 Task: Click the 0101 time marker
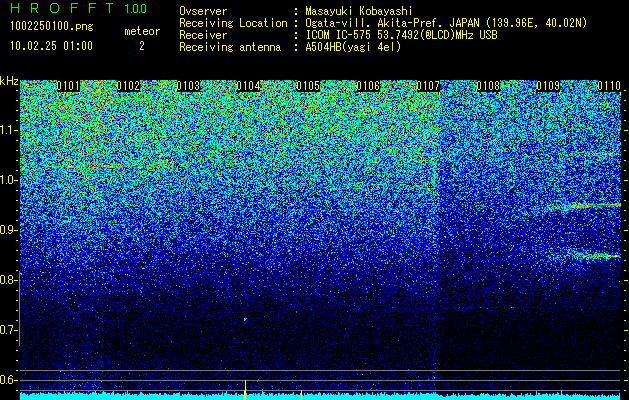68,86
